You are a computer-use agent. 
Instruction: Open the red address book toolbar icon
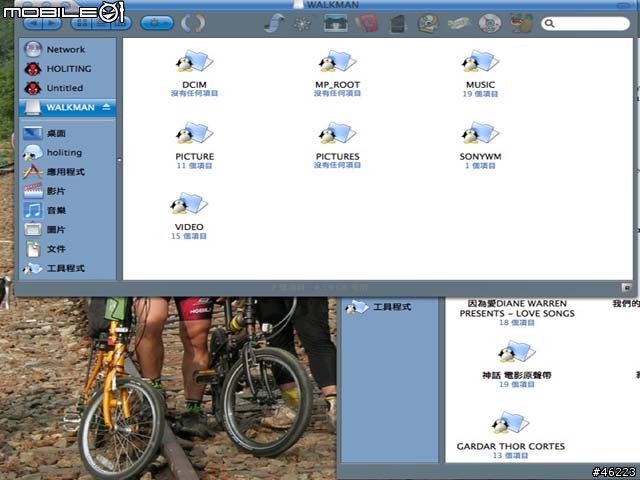click(367, 23)
